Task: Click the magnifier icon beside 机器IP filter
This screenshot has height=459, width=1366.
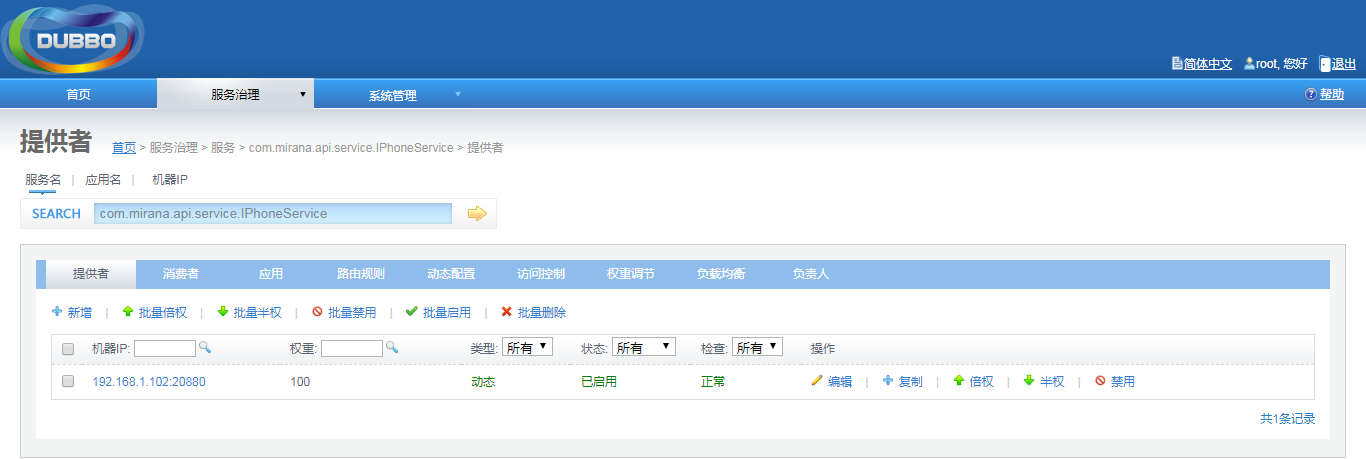Action: click(x=204, y=347)
